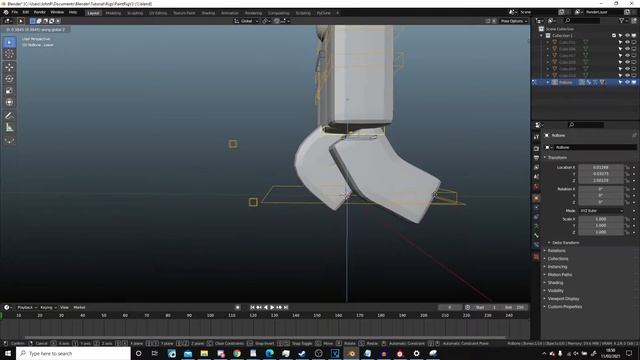Expand the Delta Transform panel
This screenshot has width=640, height=360.
pyautogui.click(x=565, y=242)
